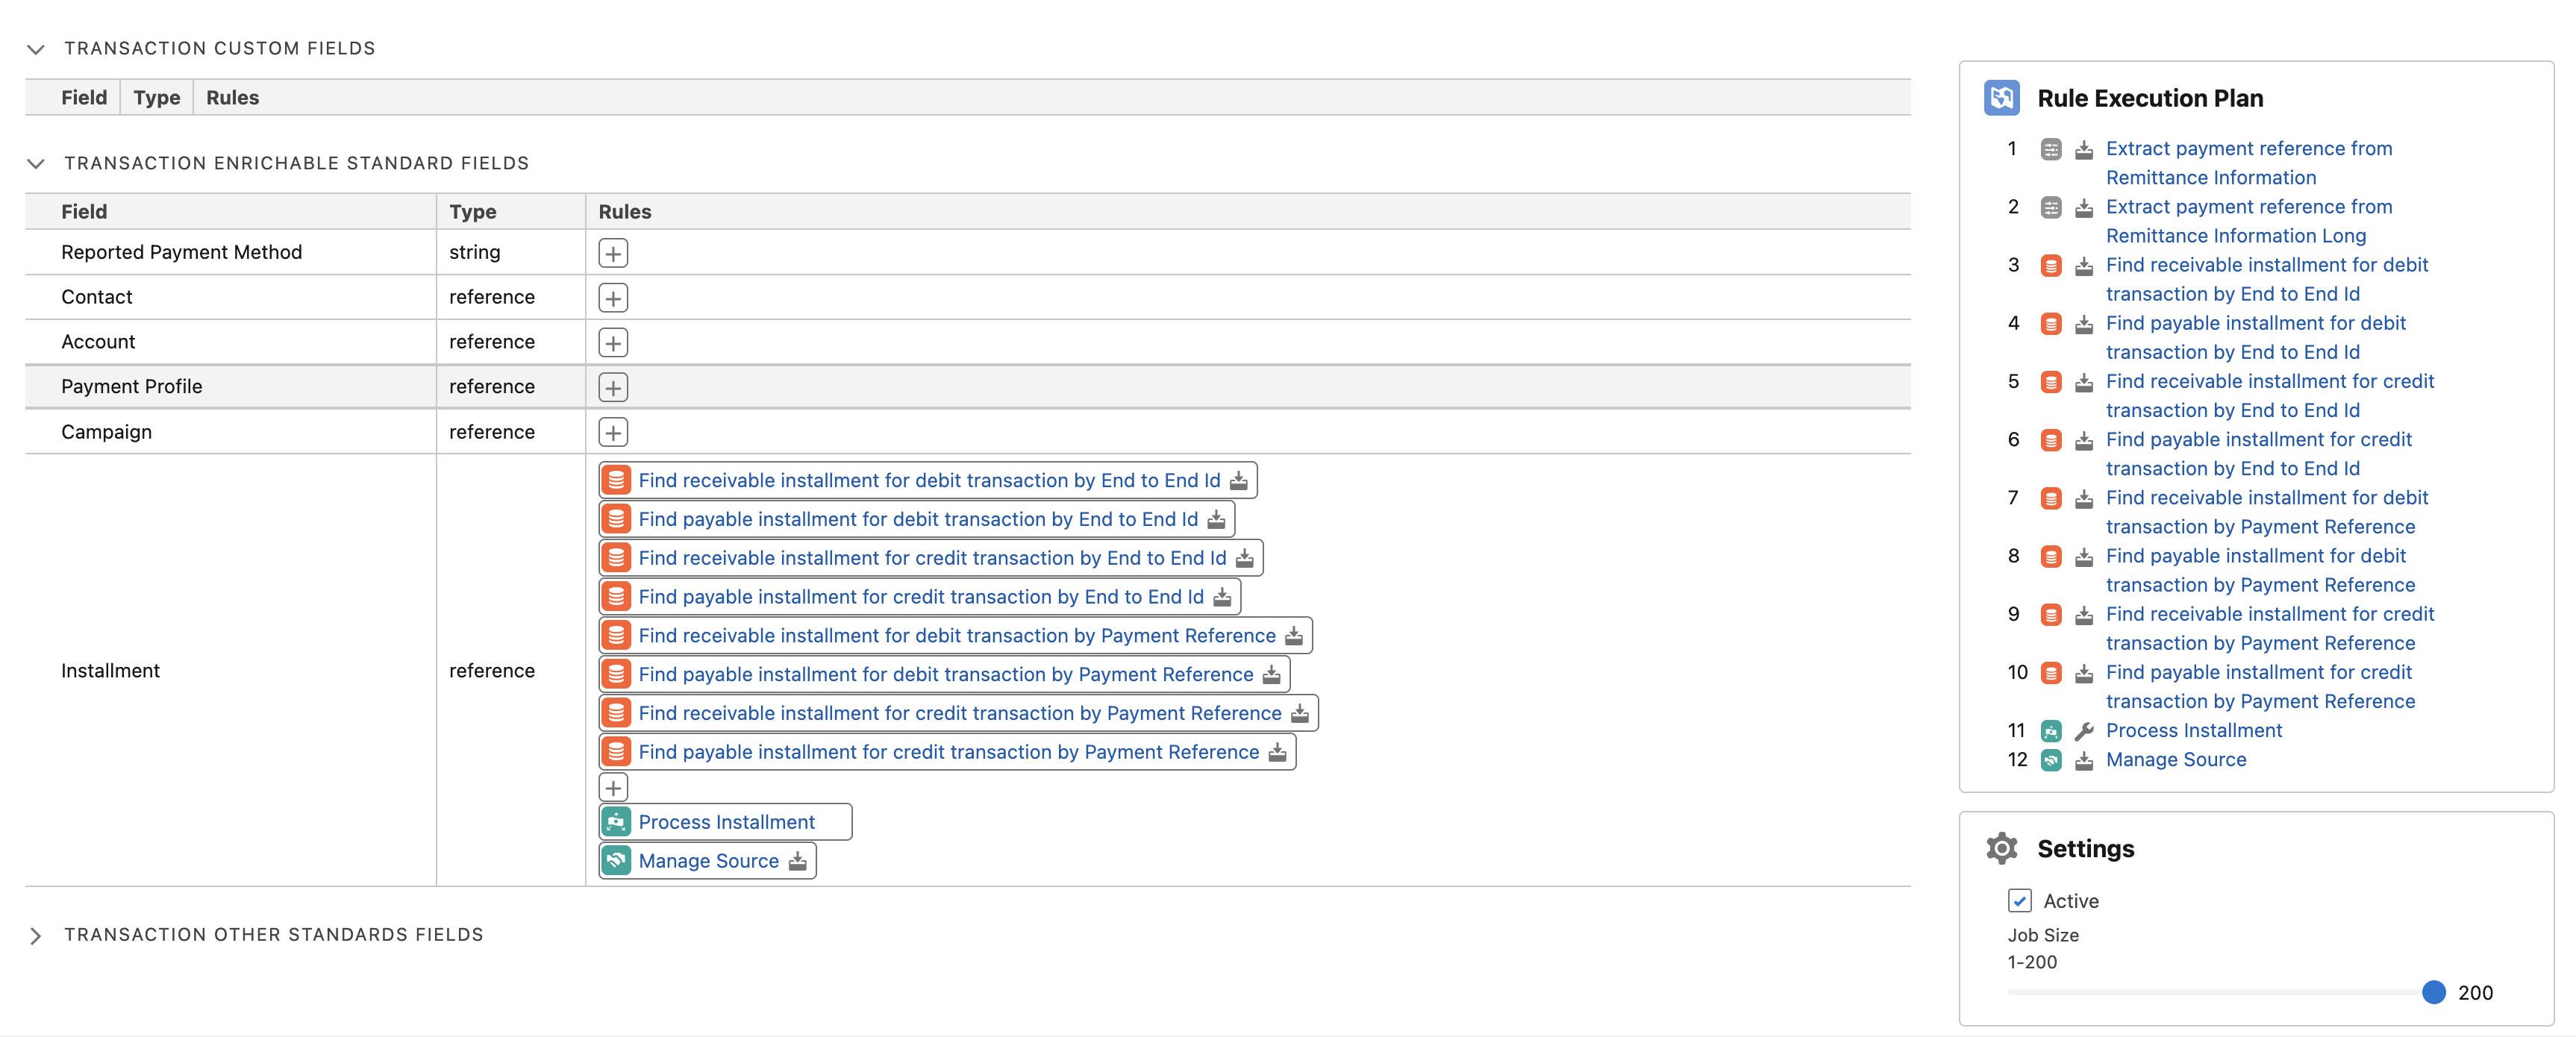Click add rule plus for Payment Profile
The width and height of the screenshot is (2576, 1037).
coord(613,387)
